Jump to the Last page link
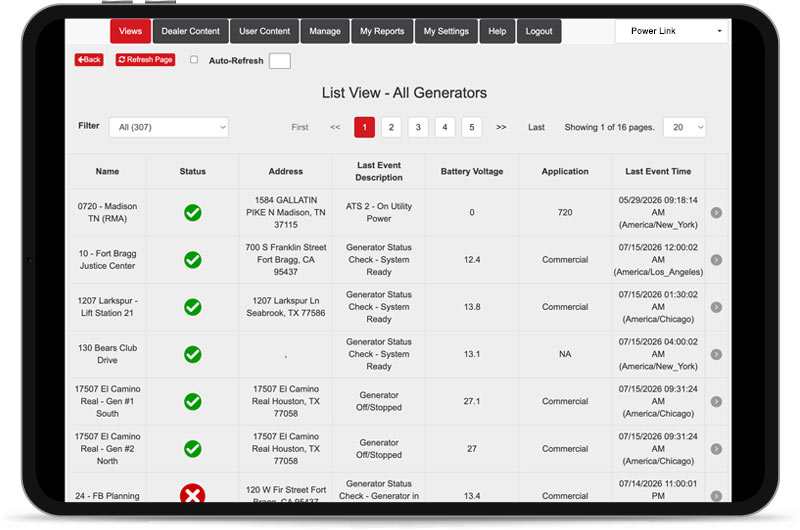The image size is (800, 530). 536,127
